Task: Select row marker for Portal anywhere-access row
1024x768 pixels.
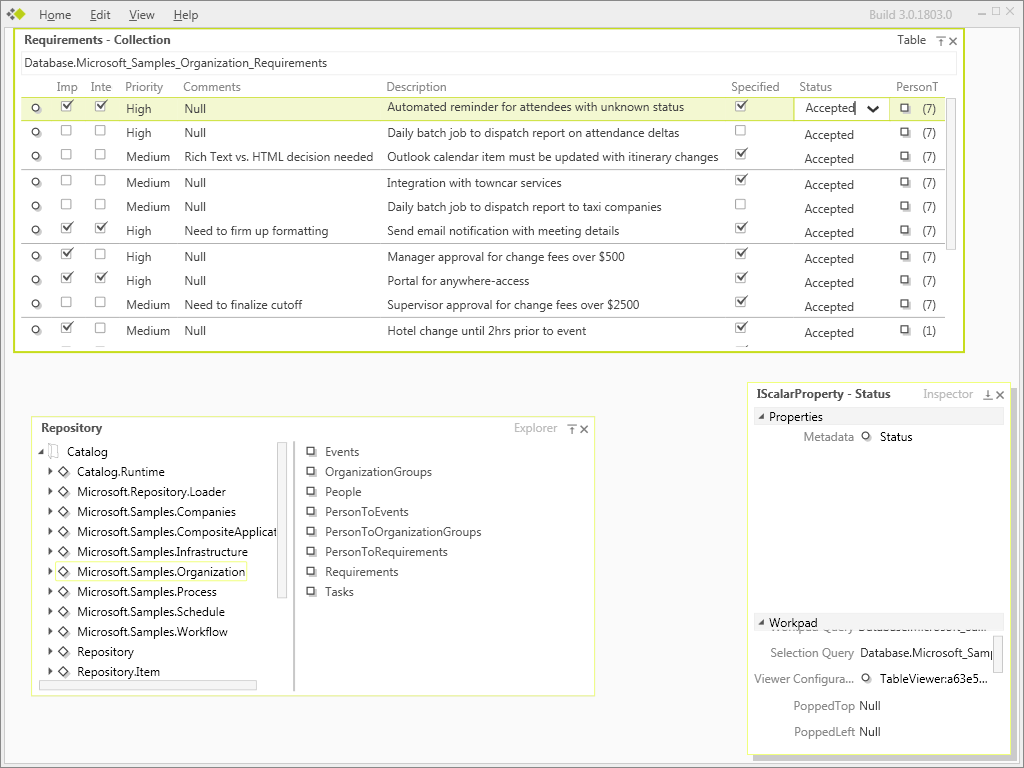Action: tap(36, 281)
